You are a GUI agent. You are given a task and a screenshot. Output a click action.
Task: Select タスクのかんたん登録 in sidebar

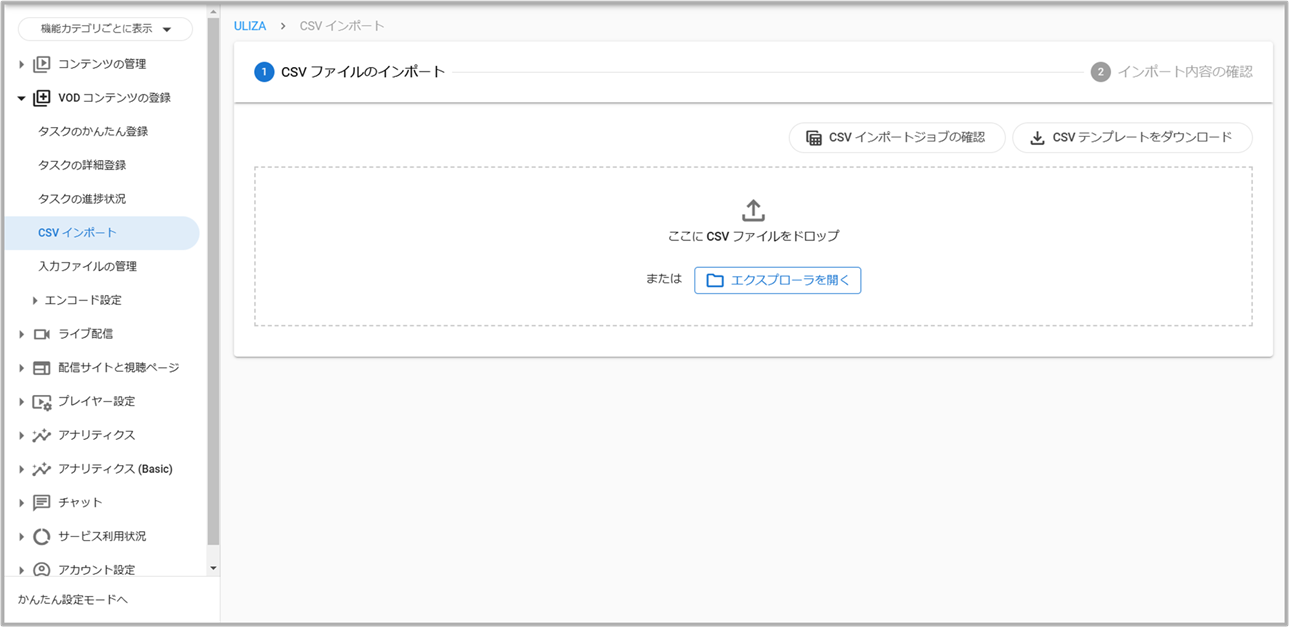point(93,132)
